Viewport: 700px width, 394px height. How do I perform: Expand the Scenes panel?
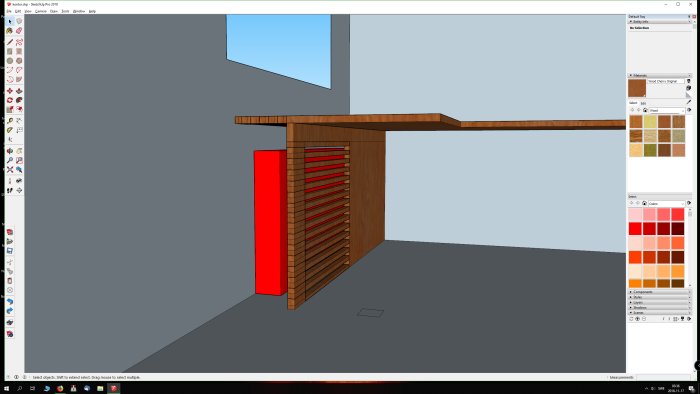660,313
